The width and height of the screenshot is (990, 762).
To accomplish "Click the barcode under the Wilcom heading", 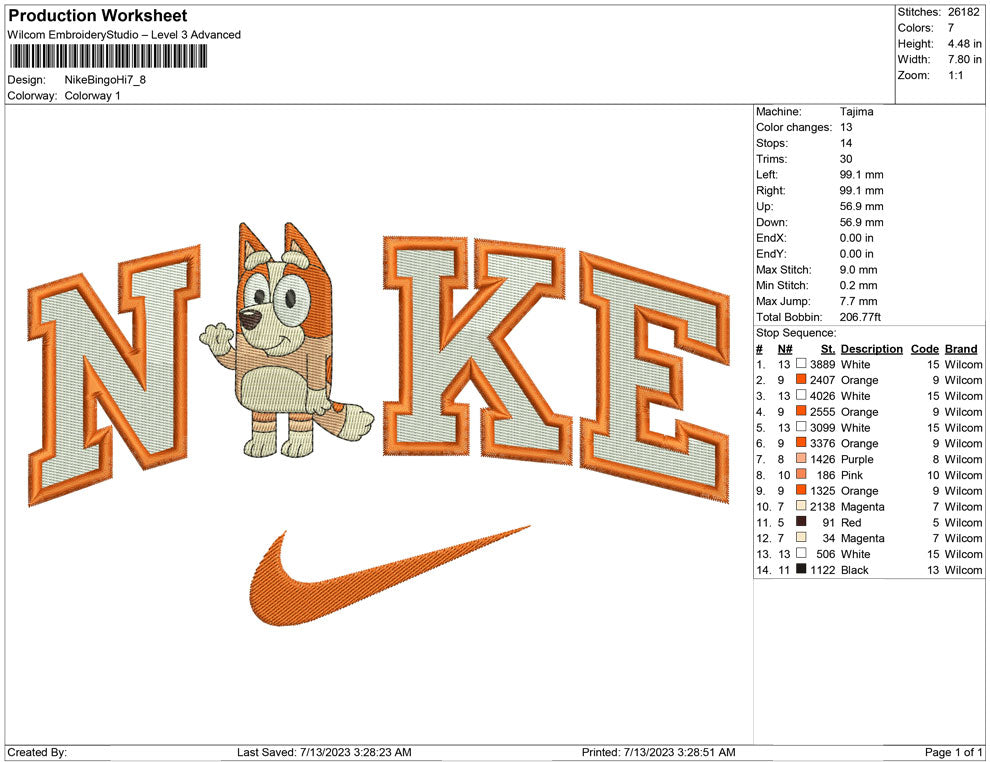I will [107, 57].
